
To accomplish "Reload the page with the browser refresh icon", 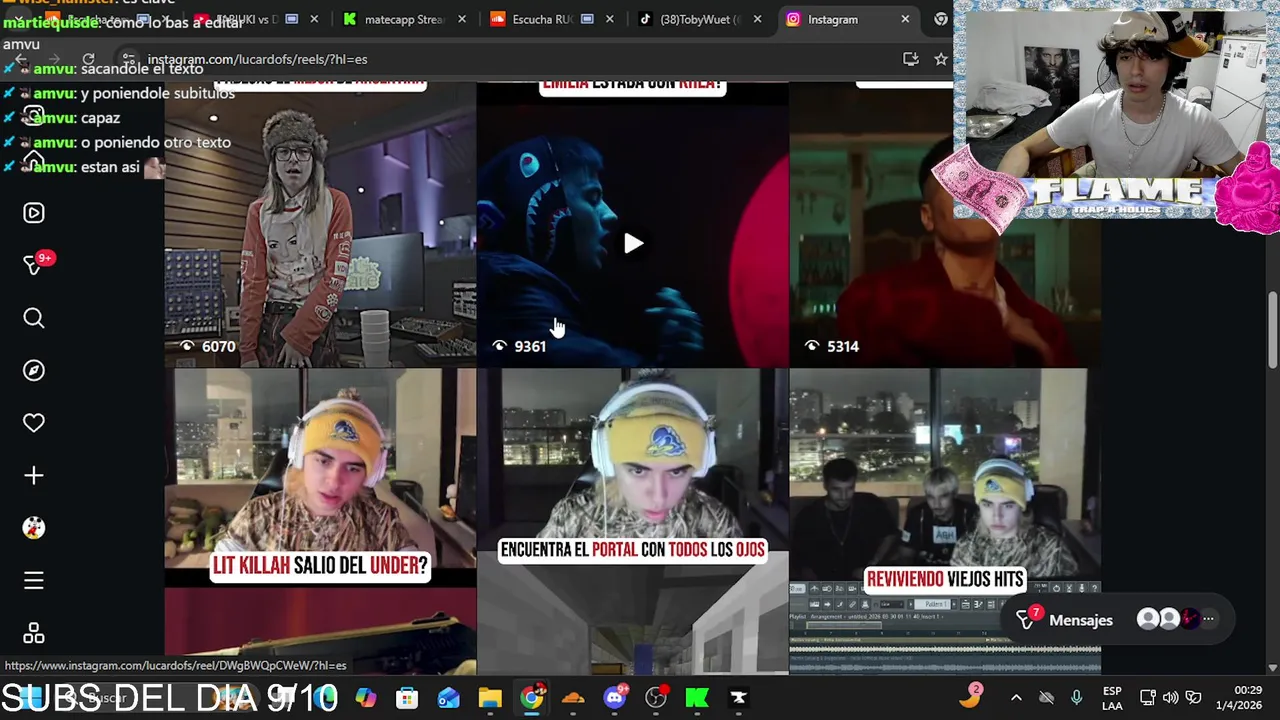I will tap(88, 60).
